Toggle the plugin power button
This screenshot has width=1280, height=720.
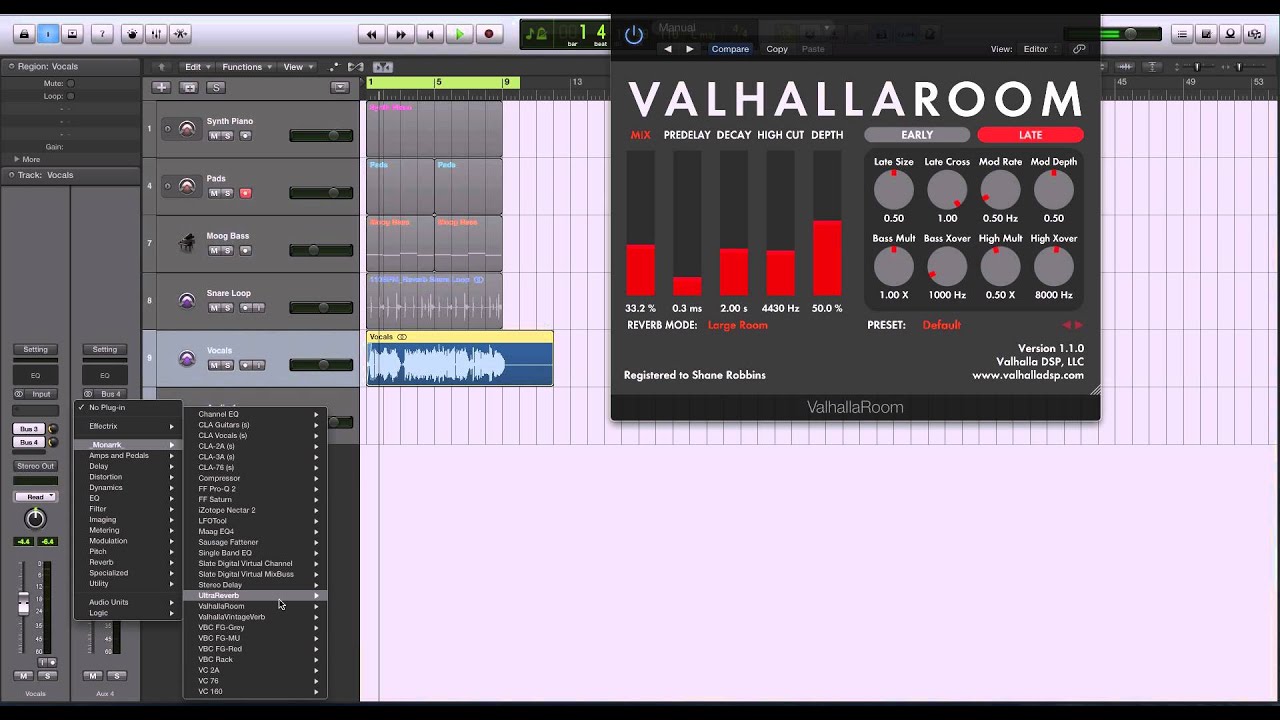(633, 35)
